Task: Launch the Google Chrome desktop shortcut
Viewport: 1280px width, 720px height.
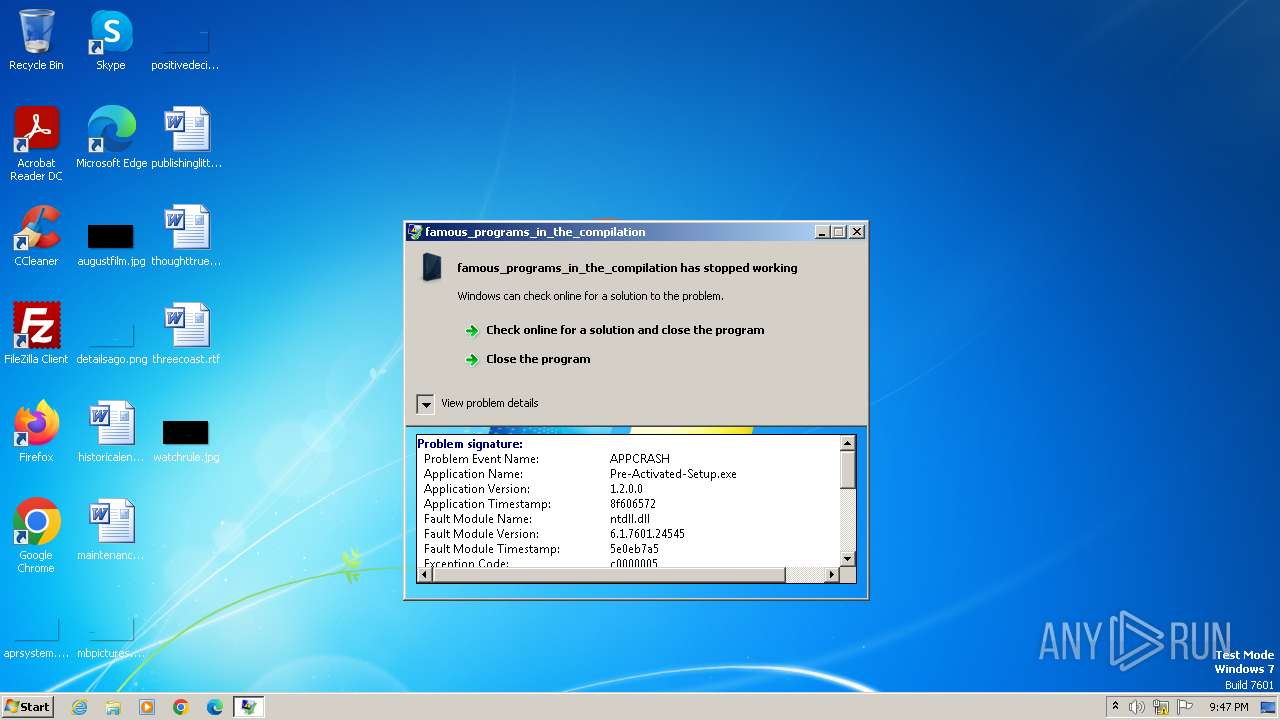Action: click(x=36, y=535)
